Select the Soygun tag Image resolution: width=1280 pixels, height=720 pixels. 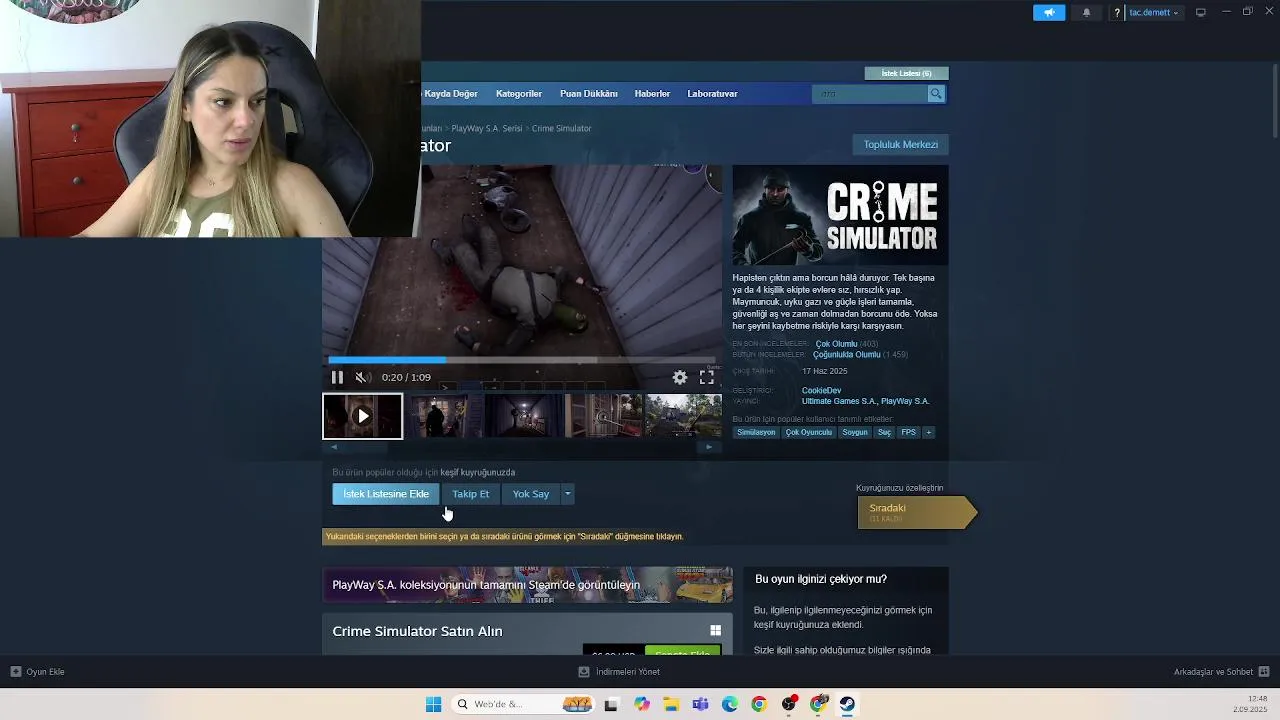pos(855,433)
